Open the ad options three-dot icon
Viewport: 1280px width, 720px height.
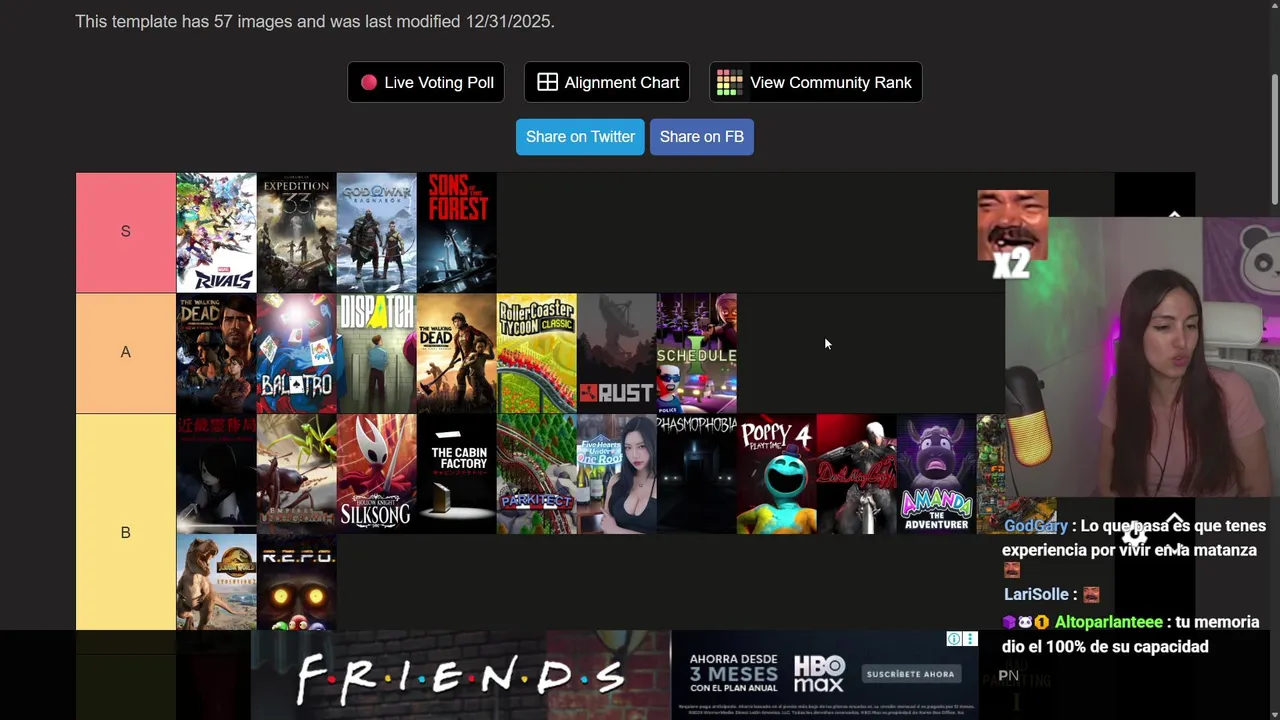[969, 639]
